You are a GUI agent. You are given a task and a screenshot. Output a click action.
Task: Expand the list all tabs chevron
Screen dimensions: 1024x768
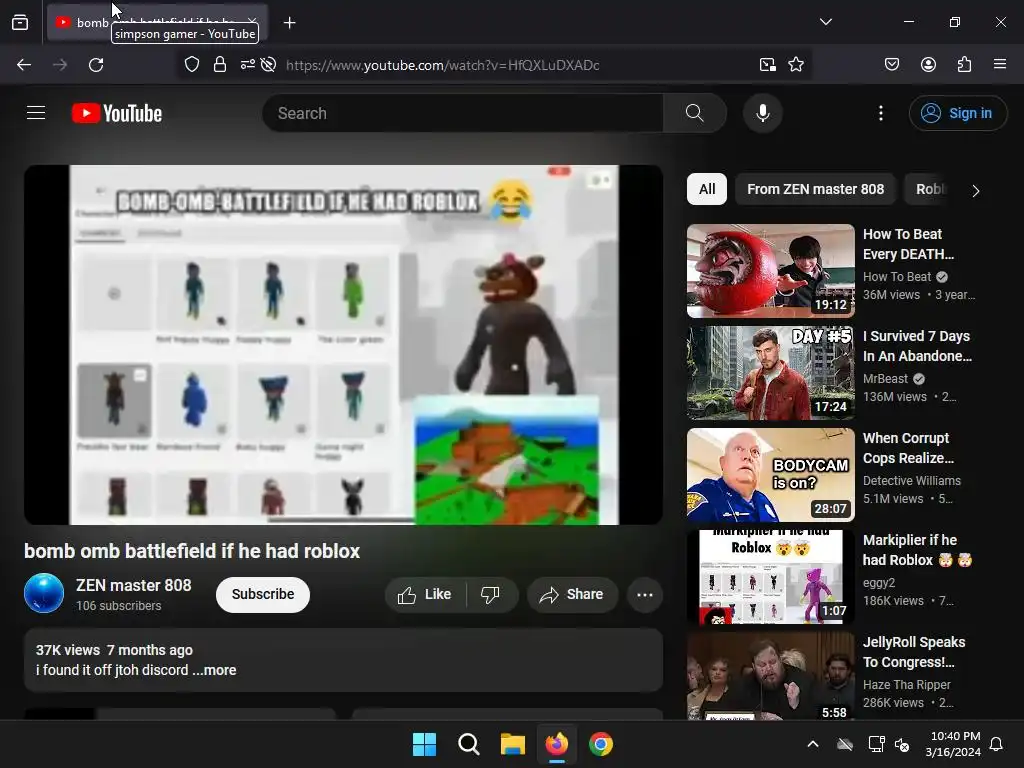[x=825, y=22]
